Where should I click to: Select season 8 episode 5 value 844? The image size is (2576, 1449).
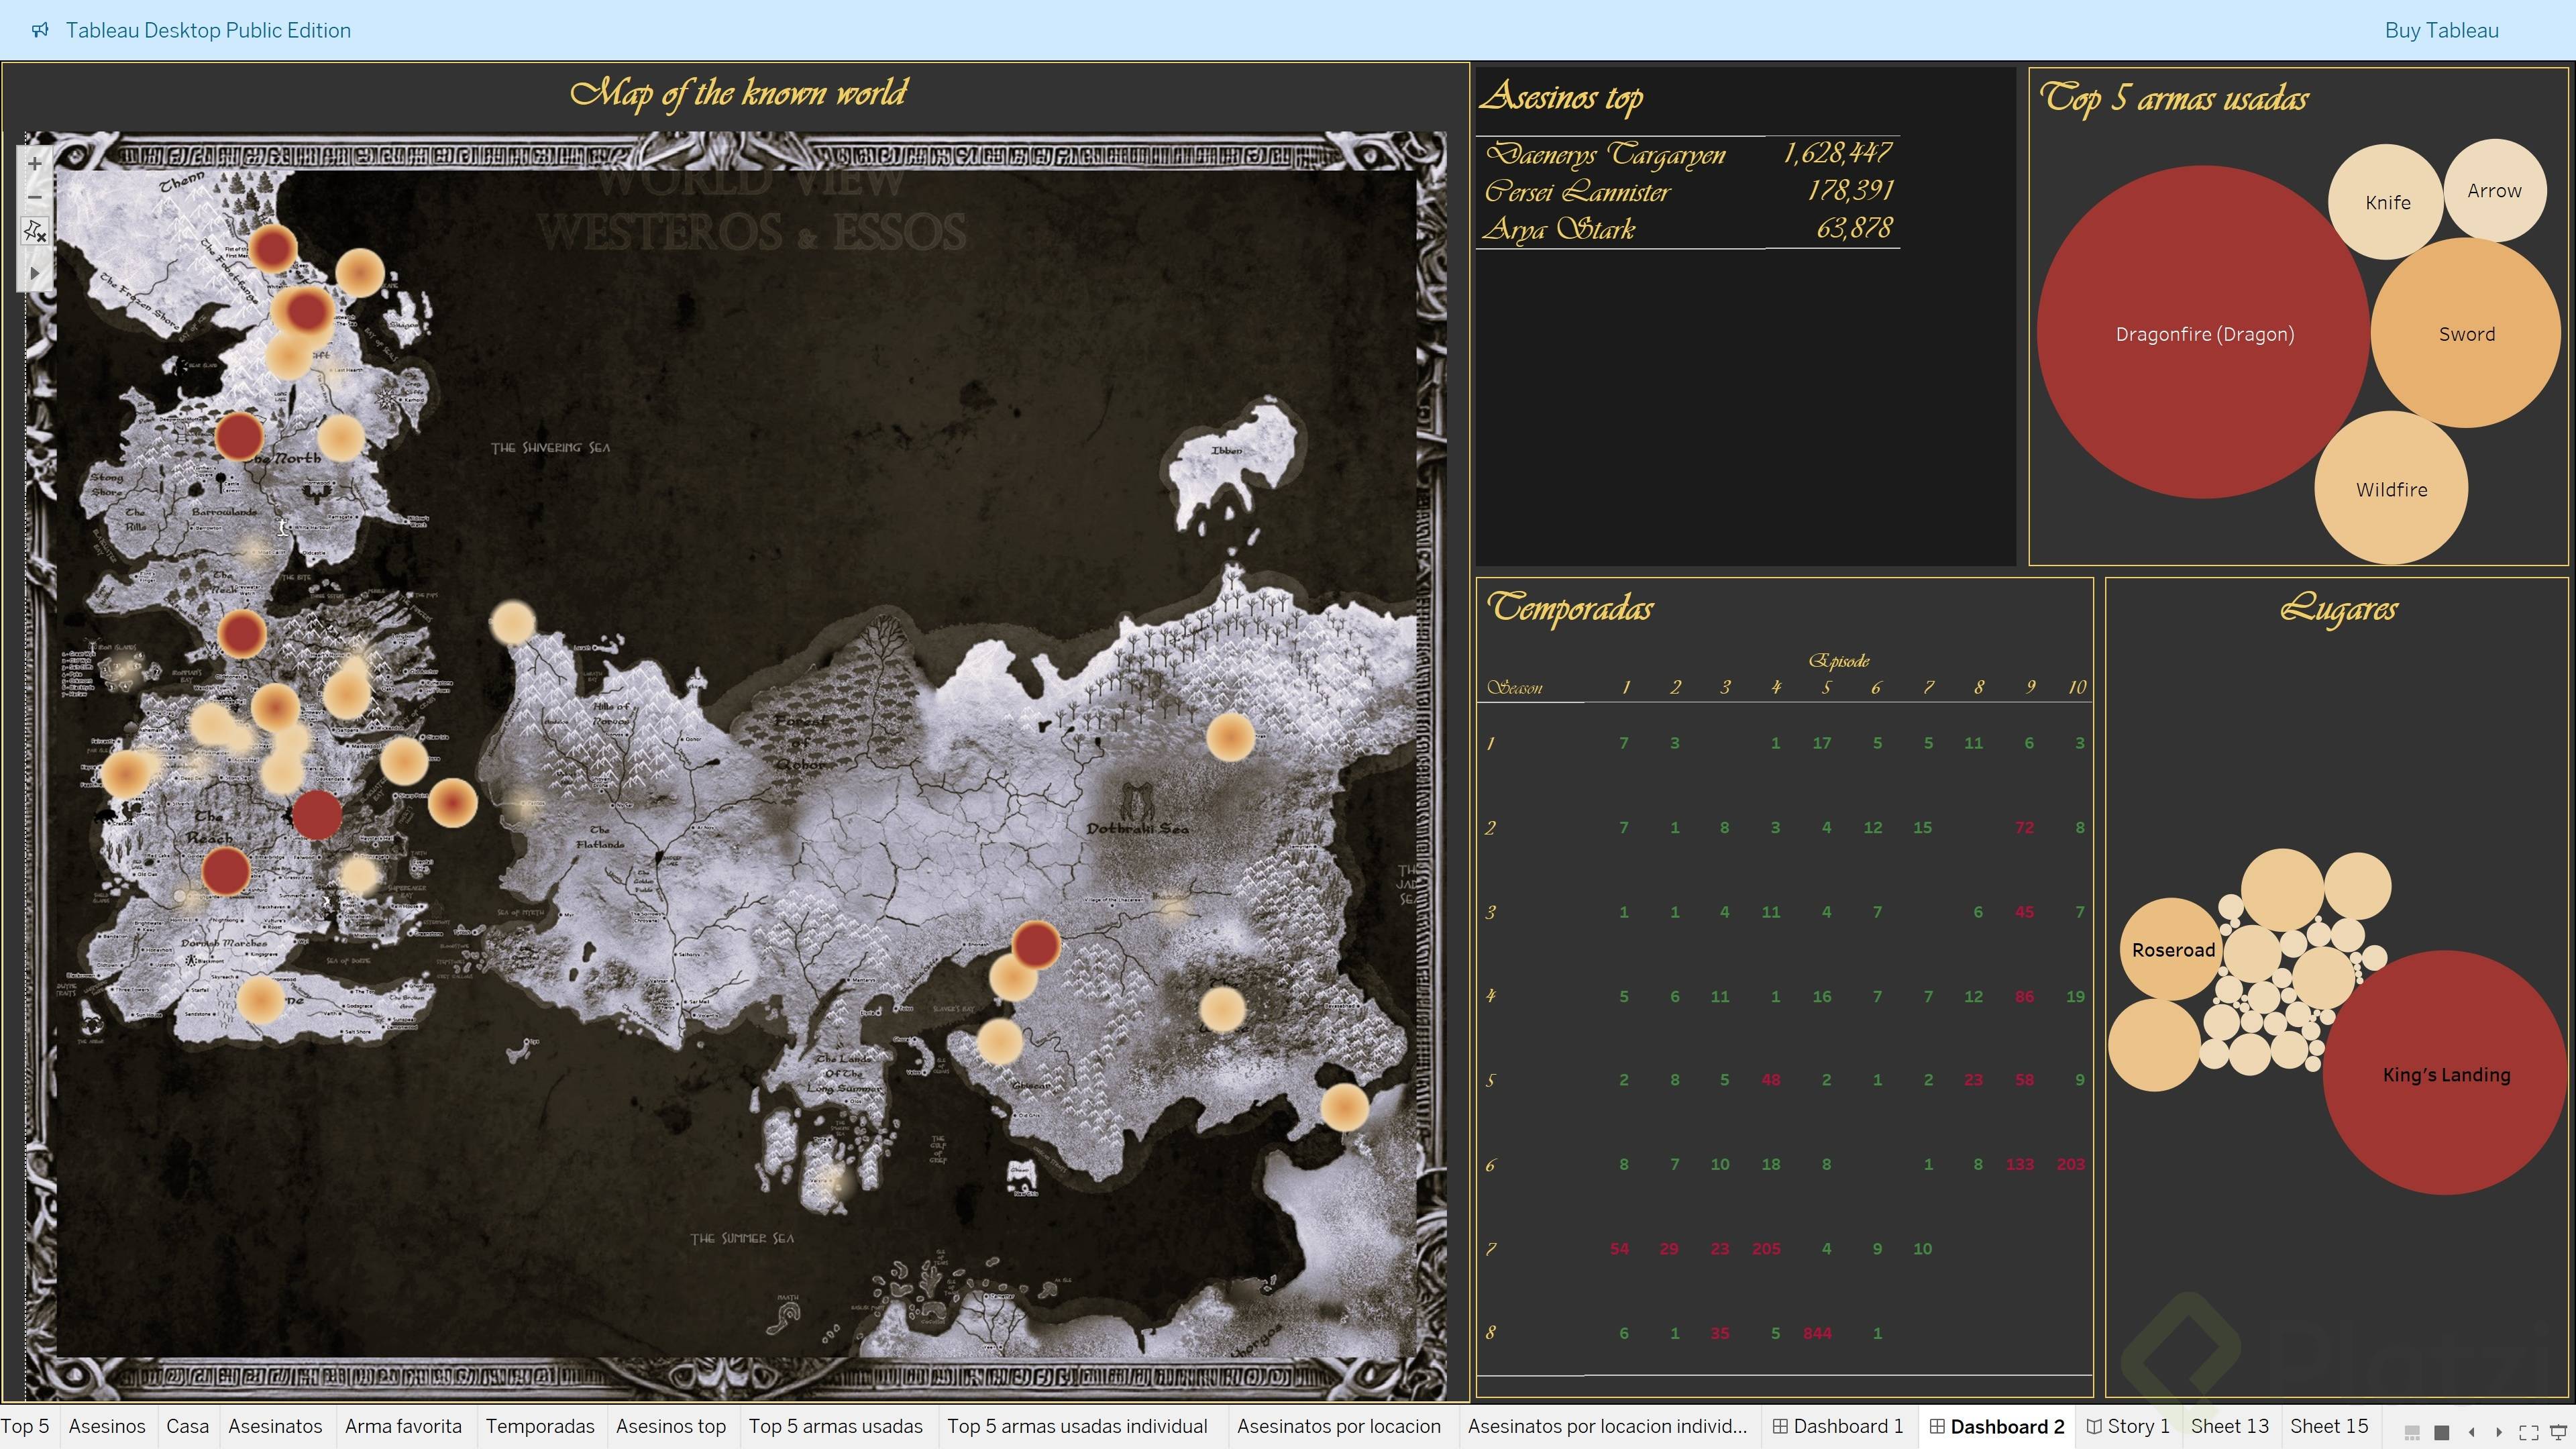pos(1816,1333)
